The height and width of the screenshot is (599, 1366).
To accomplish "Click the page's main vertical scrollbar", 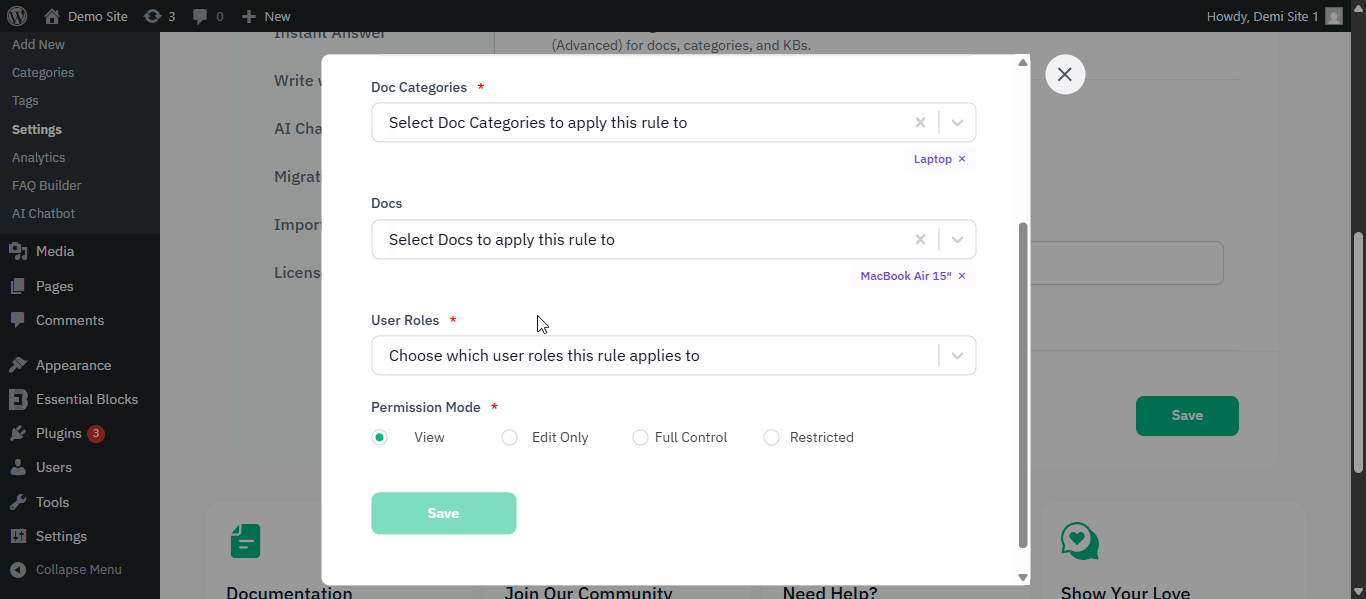I will (1359, 352).
